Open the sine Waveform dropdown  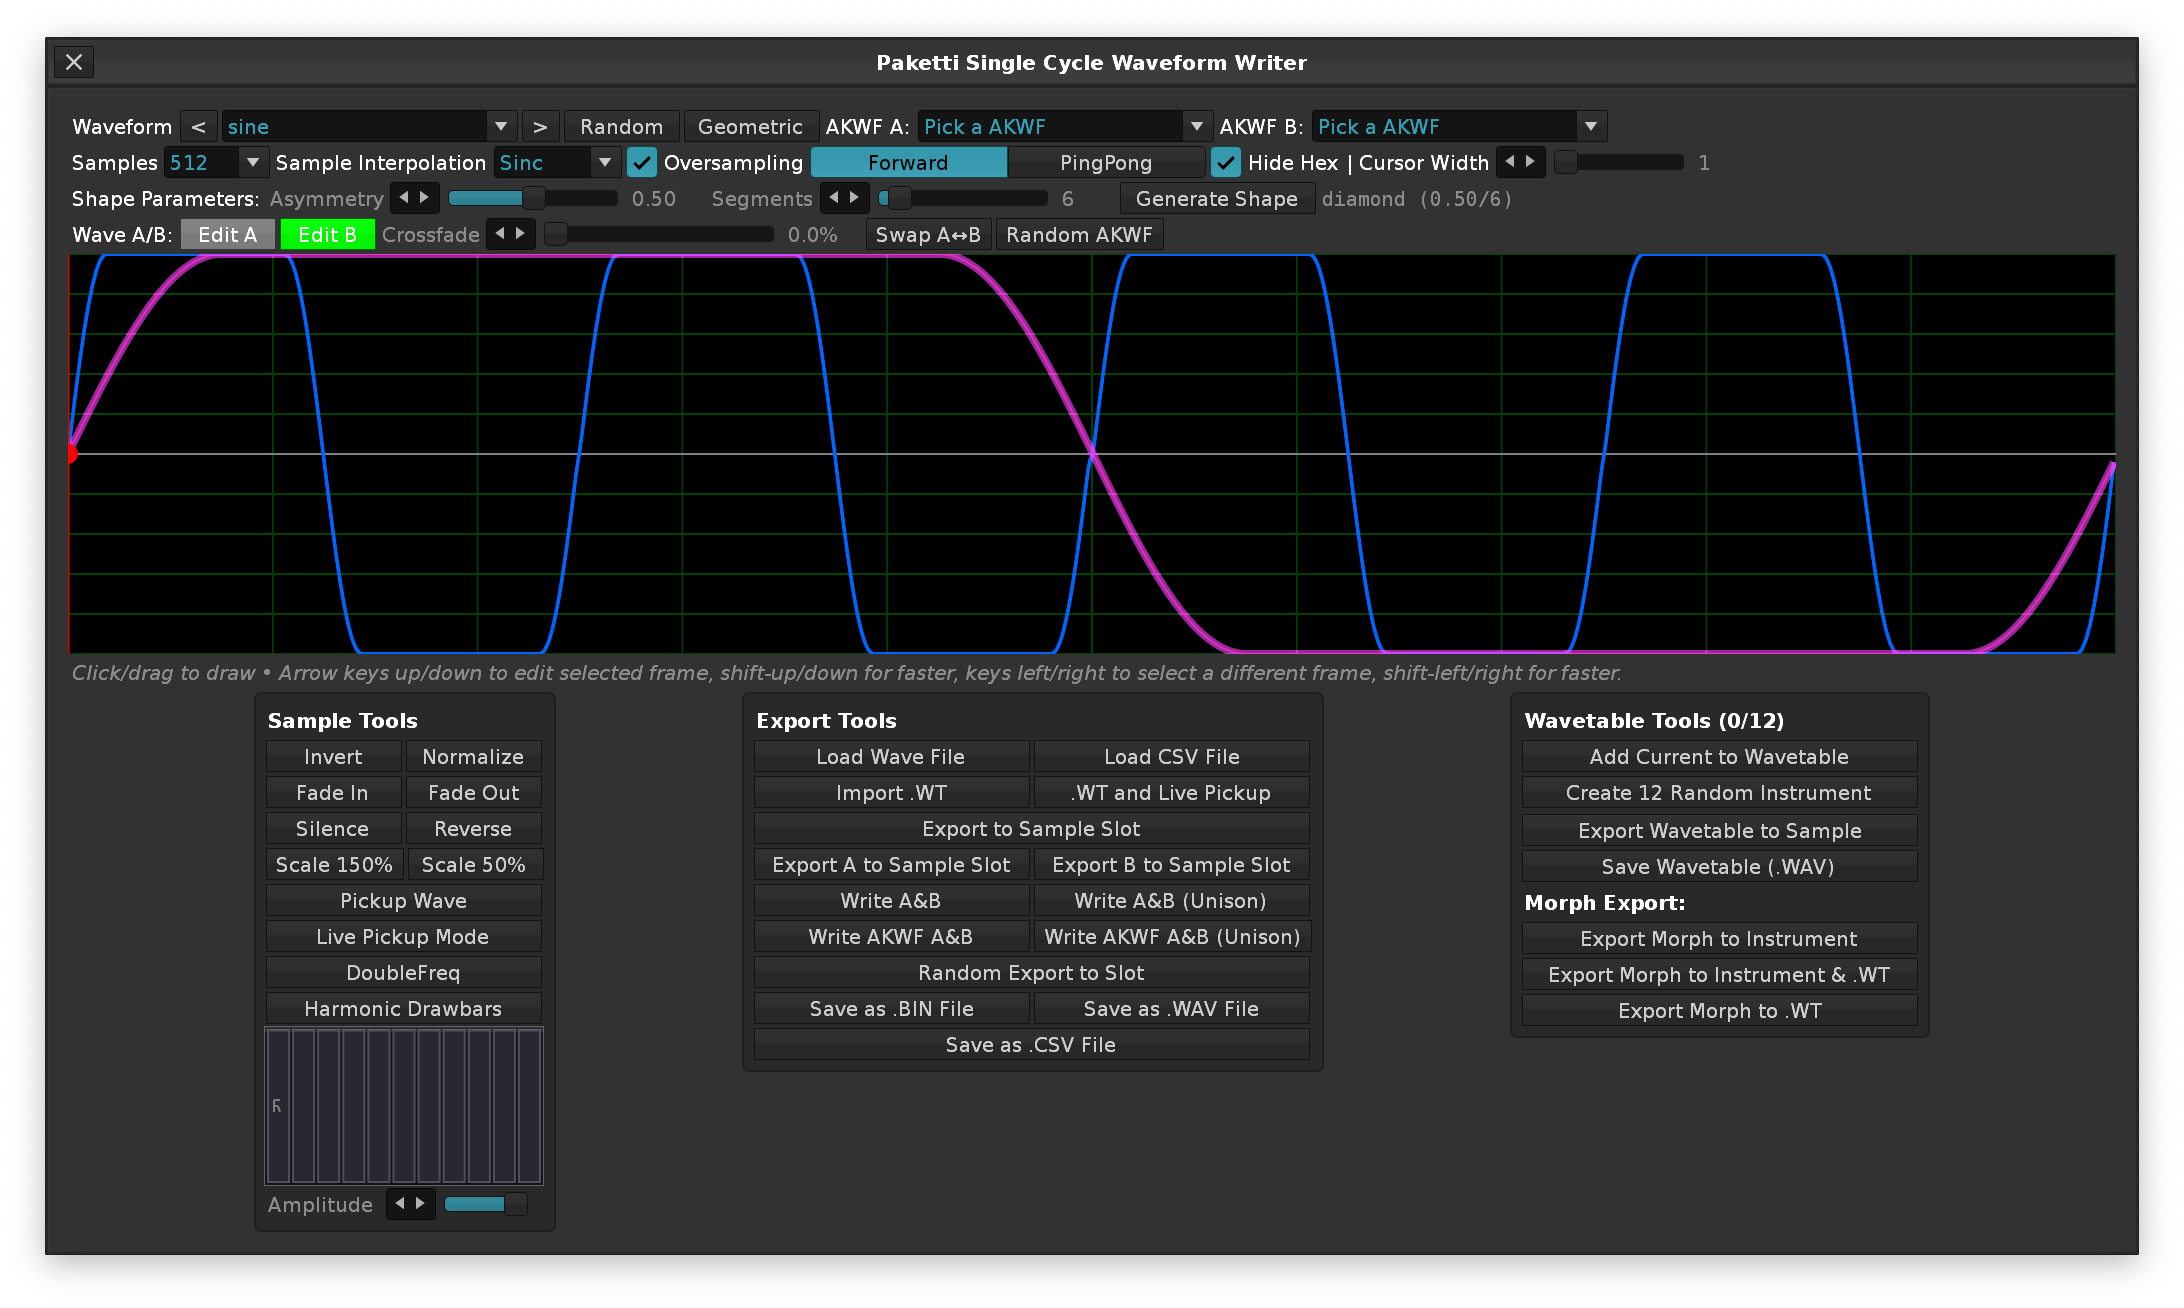coord(368,127)
